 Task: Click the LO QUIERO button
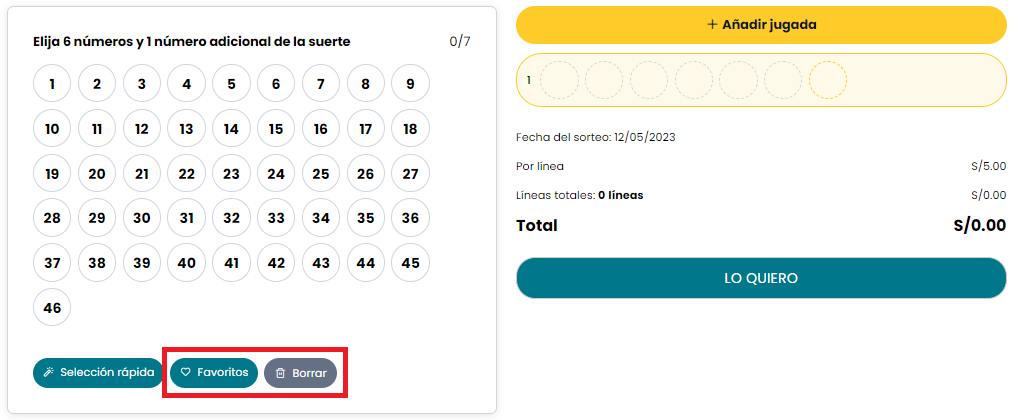(x=761, y=278)
